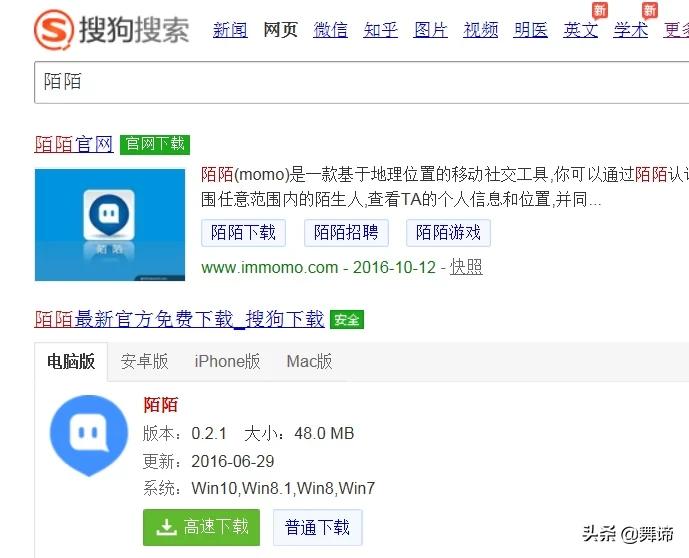The image size is (689, 558).
Task: Click the 陌陌(momo) description snippet text
Action: pyautogui.click(x=445, y=187)
